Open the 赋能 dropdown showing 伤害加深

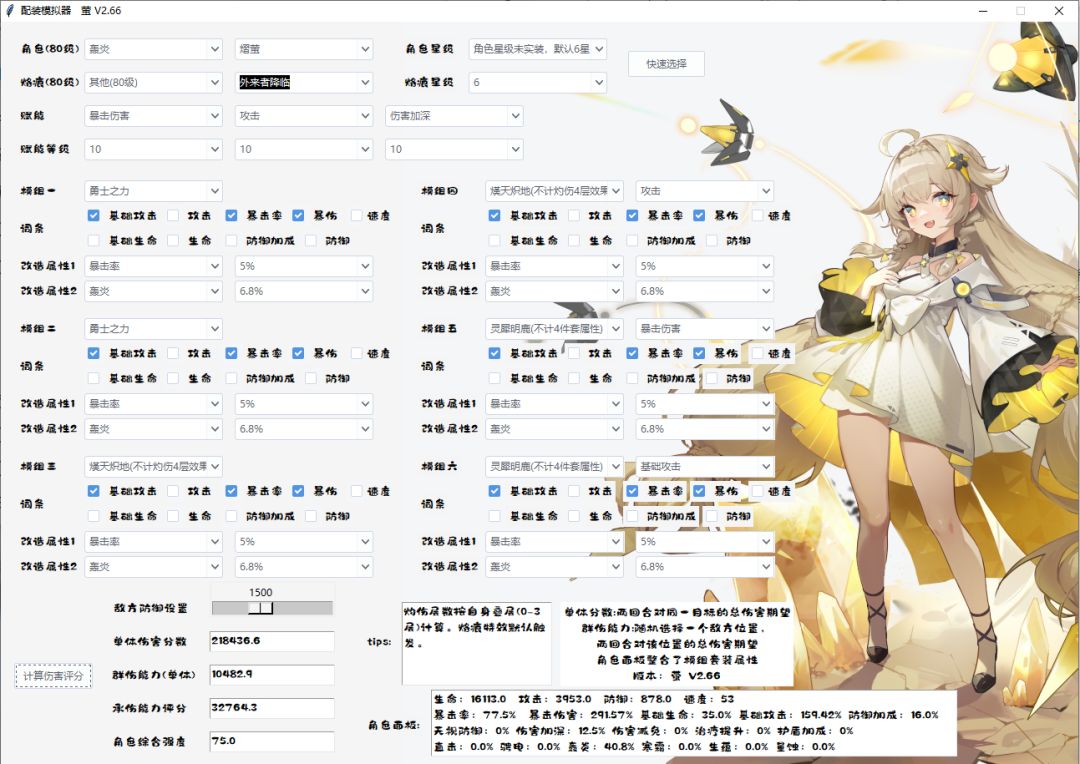coord(454,116)
